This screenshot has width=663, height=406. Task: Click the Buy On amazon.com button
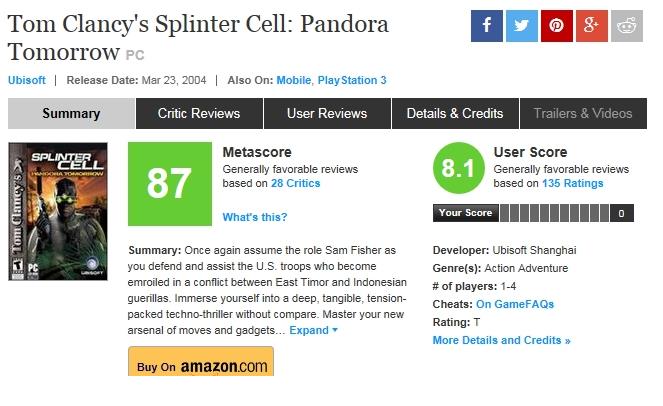[x=201, y=362]
